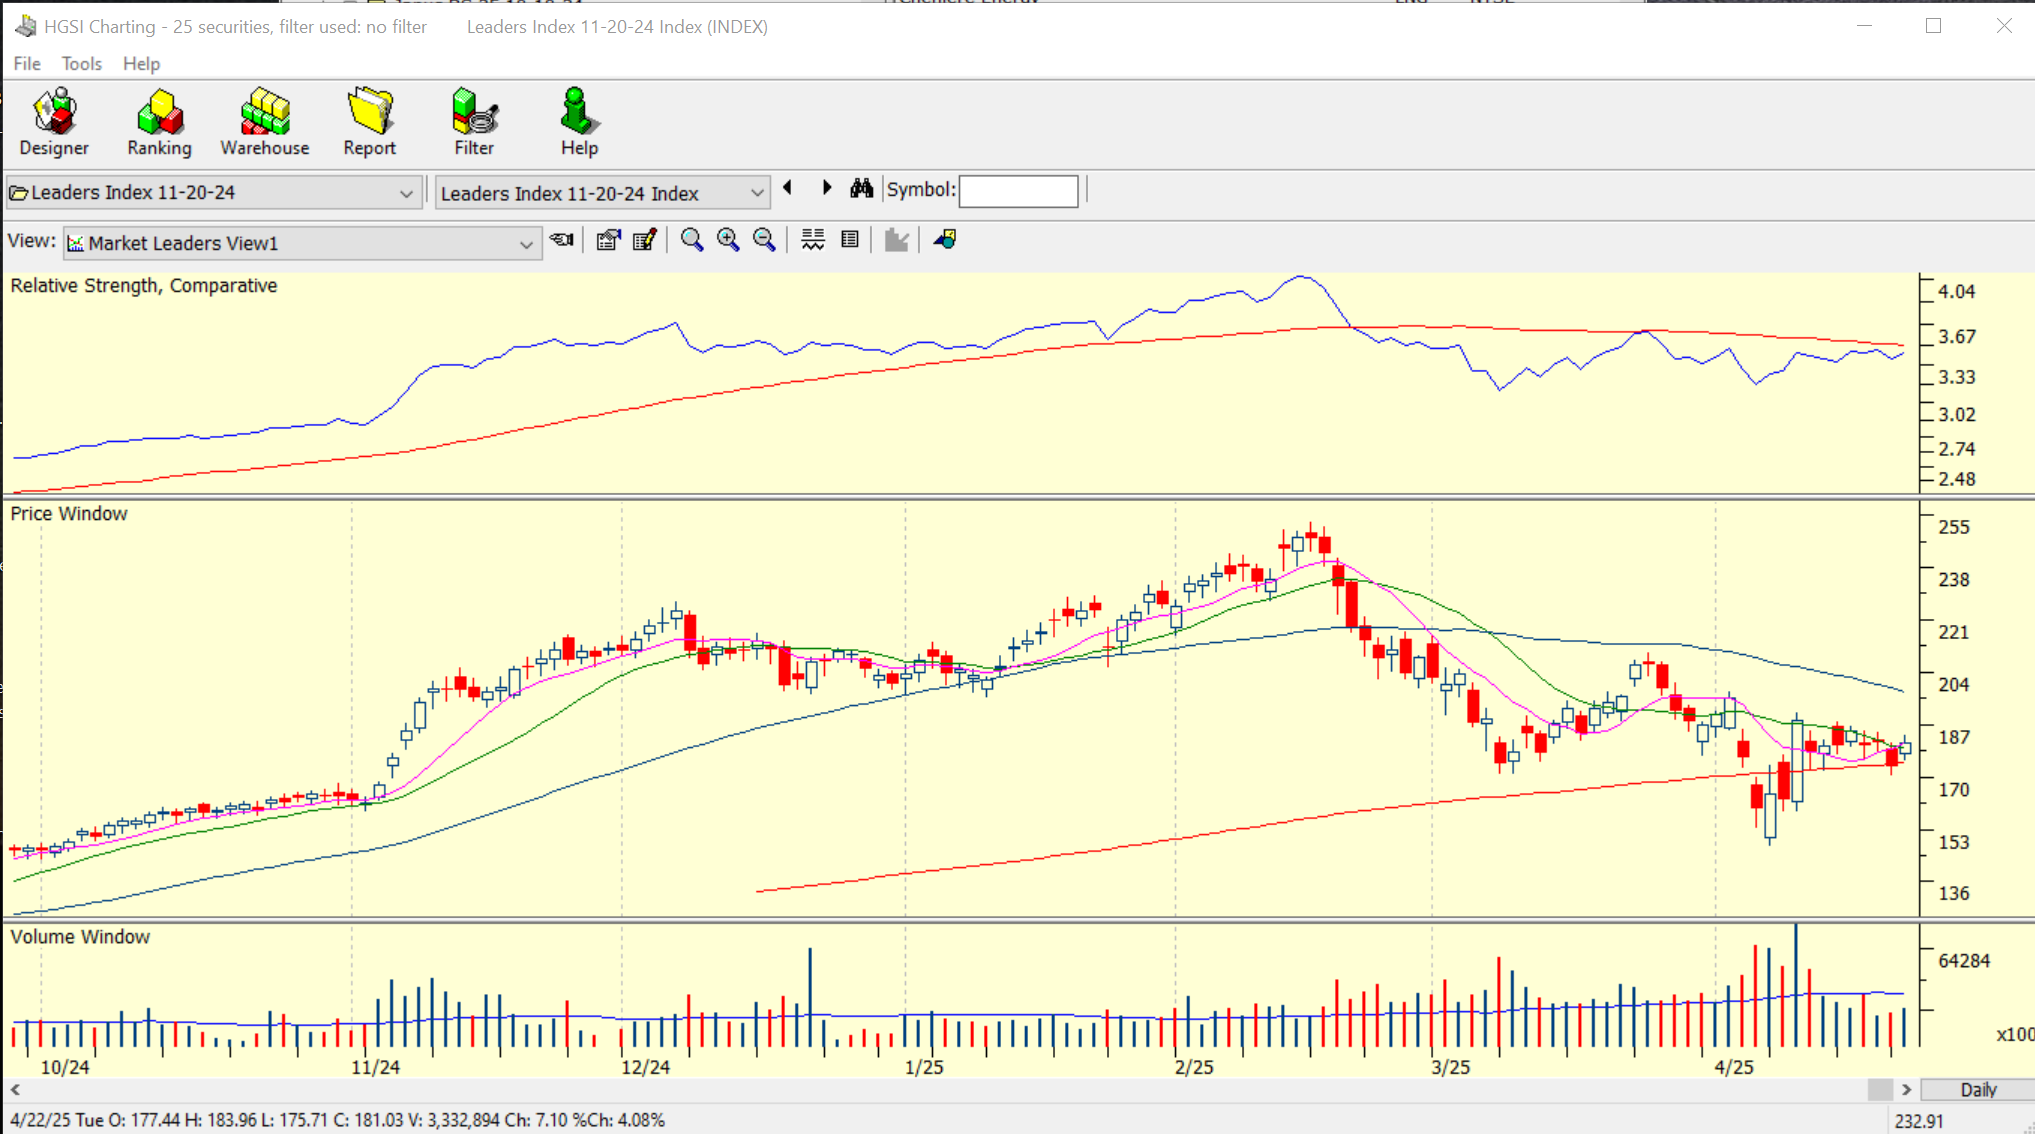Click the 2/25 date axis label
The width and height of the screenshot is (2035, 1134).
pyautogui.click(x=1194, y=1067)
